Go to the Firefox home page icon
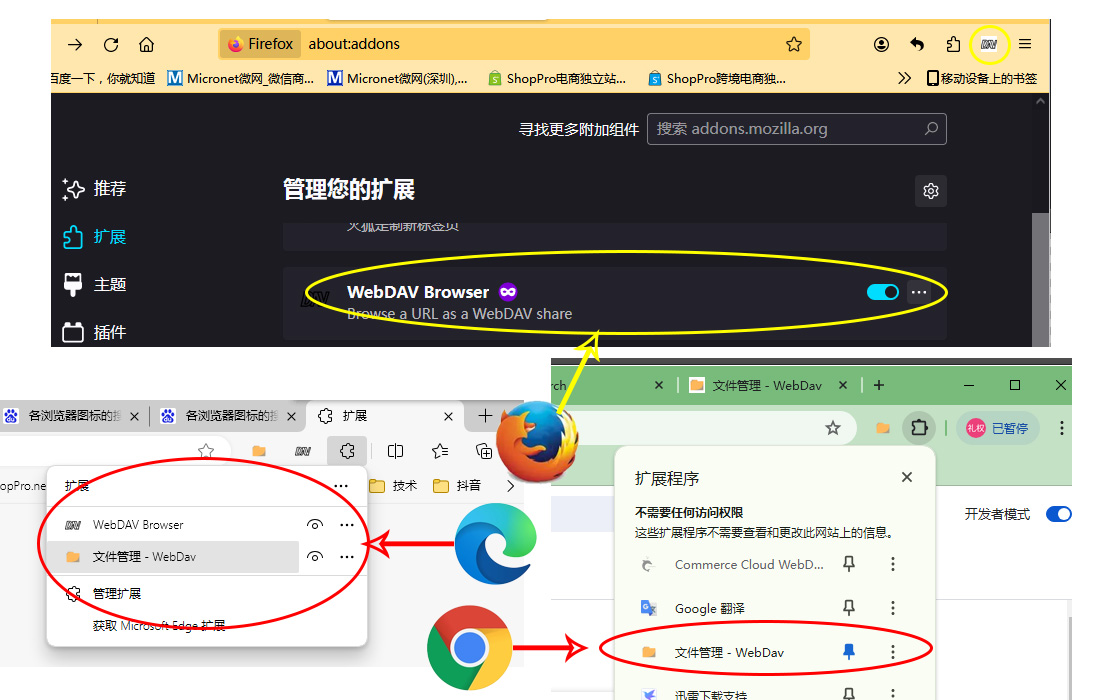Image resolution: width=1100 pixels, height=700 pixels. [x=147, y=45]
